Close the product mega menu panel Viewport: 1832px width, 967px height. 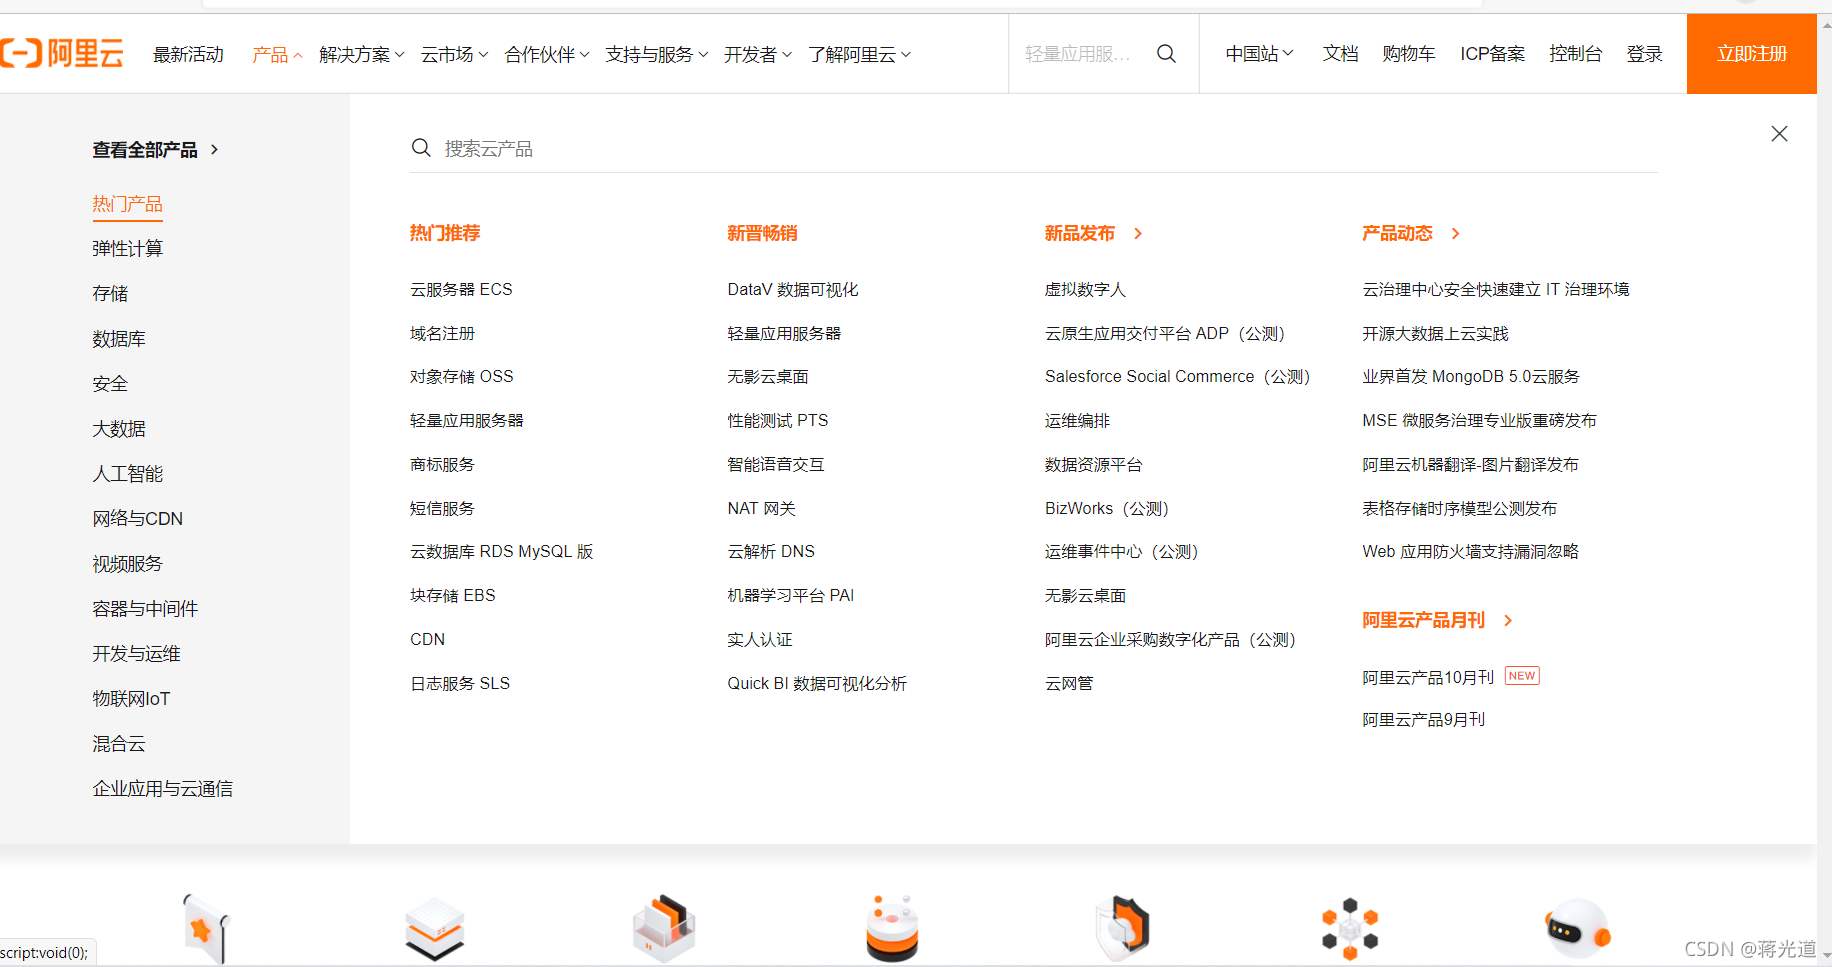pyautogui.click(x=1779, y=134)
